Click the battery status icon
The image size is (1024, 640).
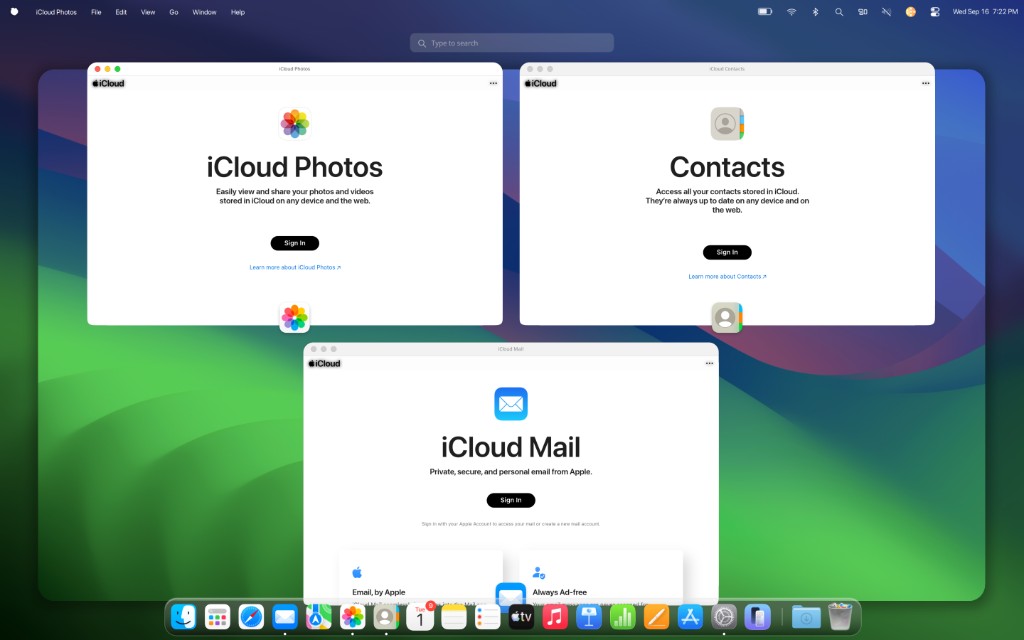pos(765,12)
